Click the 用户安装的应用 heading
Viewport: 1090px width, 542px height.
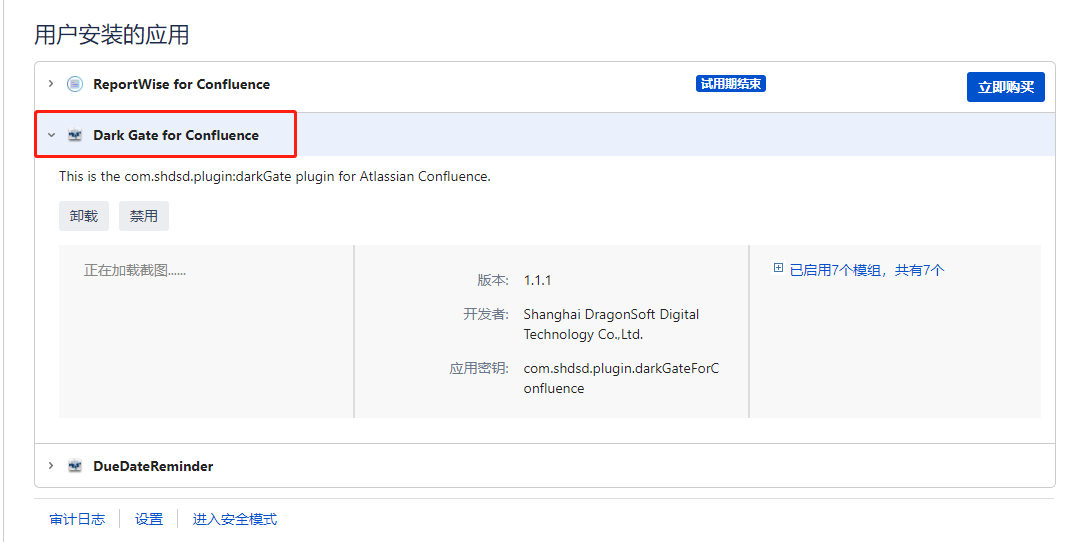coord(112,35)
